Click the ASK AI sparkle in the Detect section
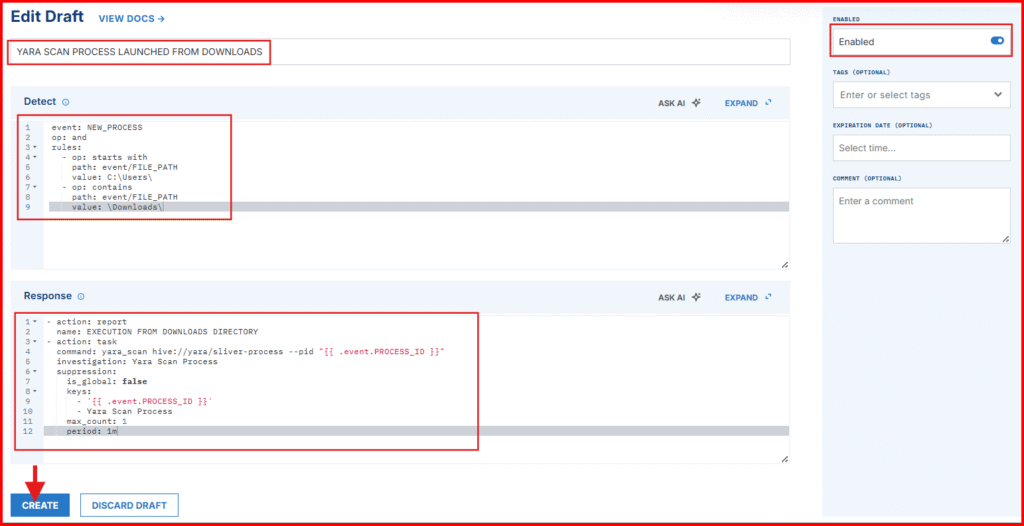Image resolution: width=1024 pixels, height=526 pixels. [696, 102]
